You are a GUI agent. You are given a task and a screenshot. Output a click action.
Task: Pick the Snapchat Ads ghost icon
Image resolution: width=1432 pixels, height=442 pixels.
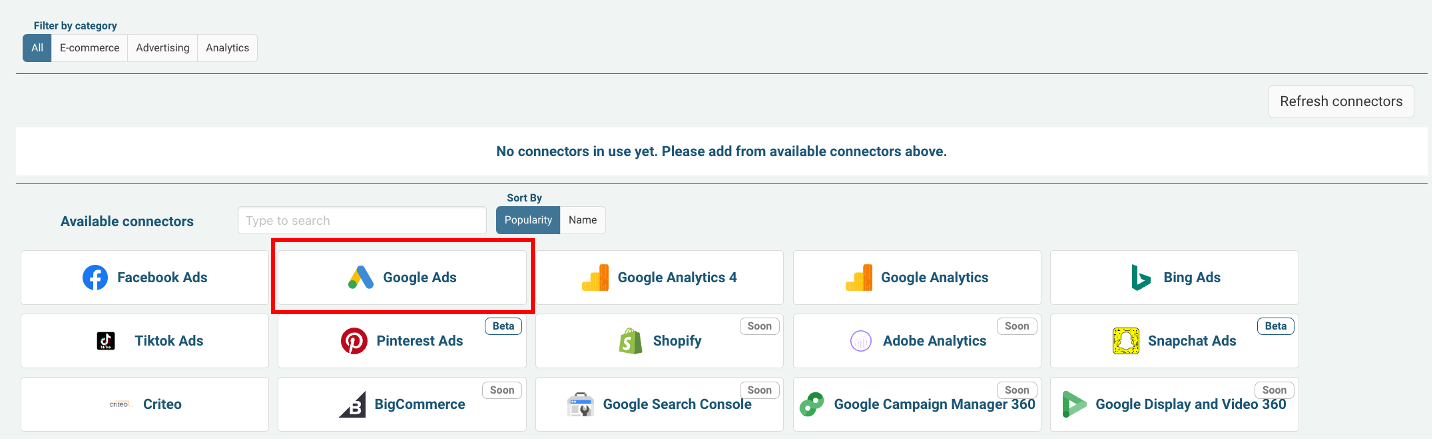pos(1126,341)
